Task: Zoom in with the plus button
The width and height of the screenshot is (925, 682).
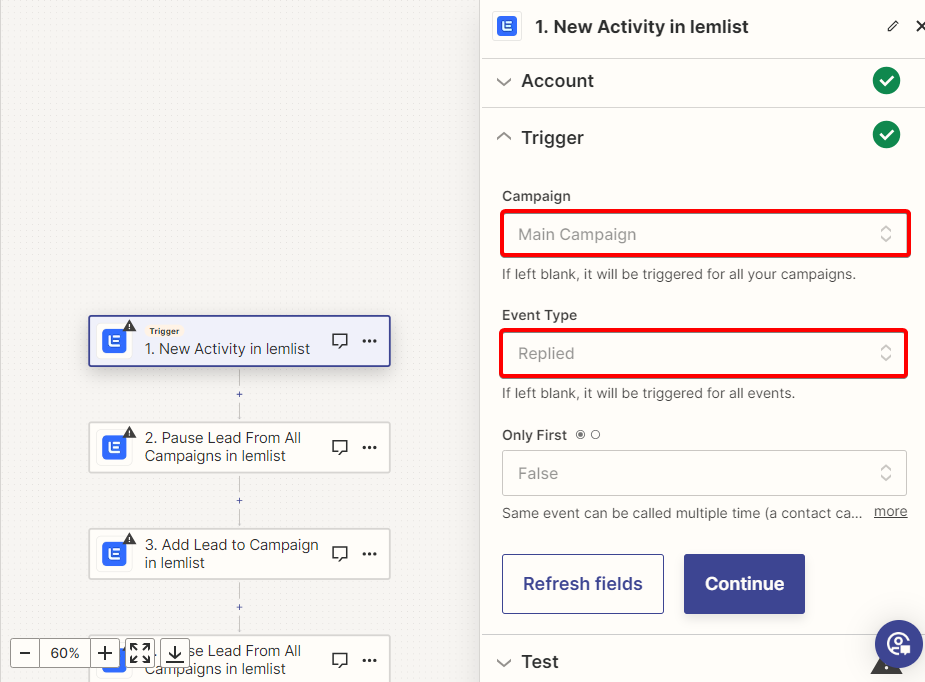Action: point(105,653)
